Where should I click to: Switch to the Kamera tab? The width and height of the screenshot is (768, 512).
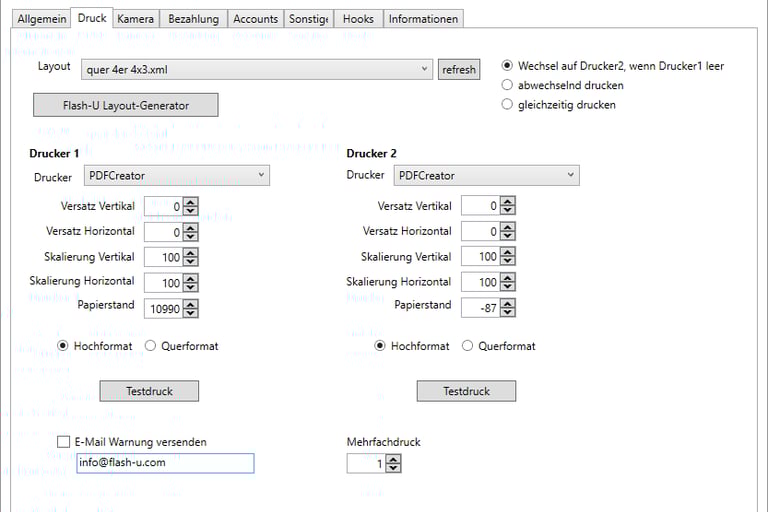coord(134,19)
